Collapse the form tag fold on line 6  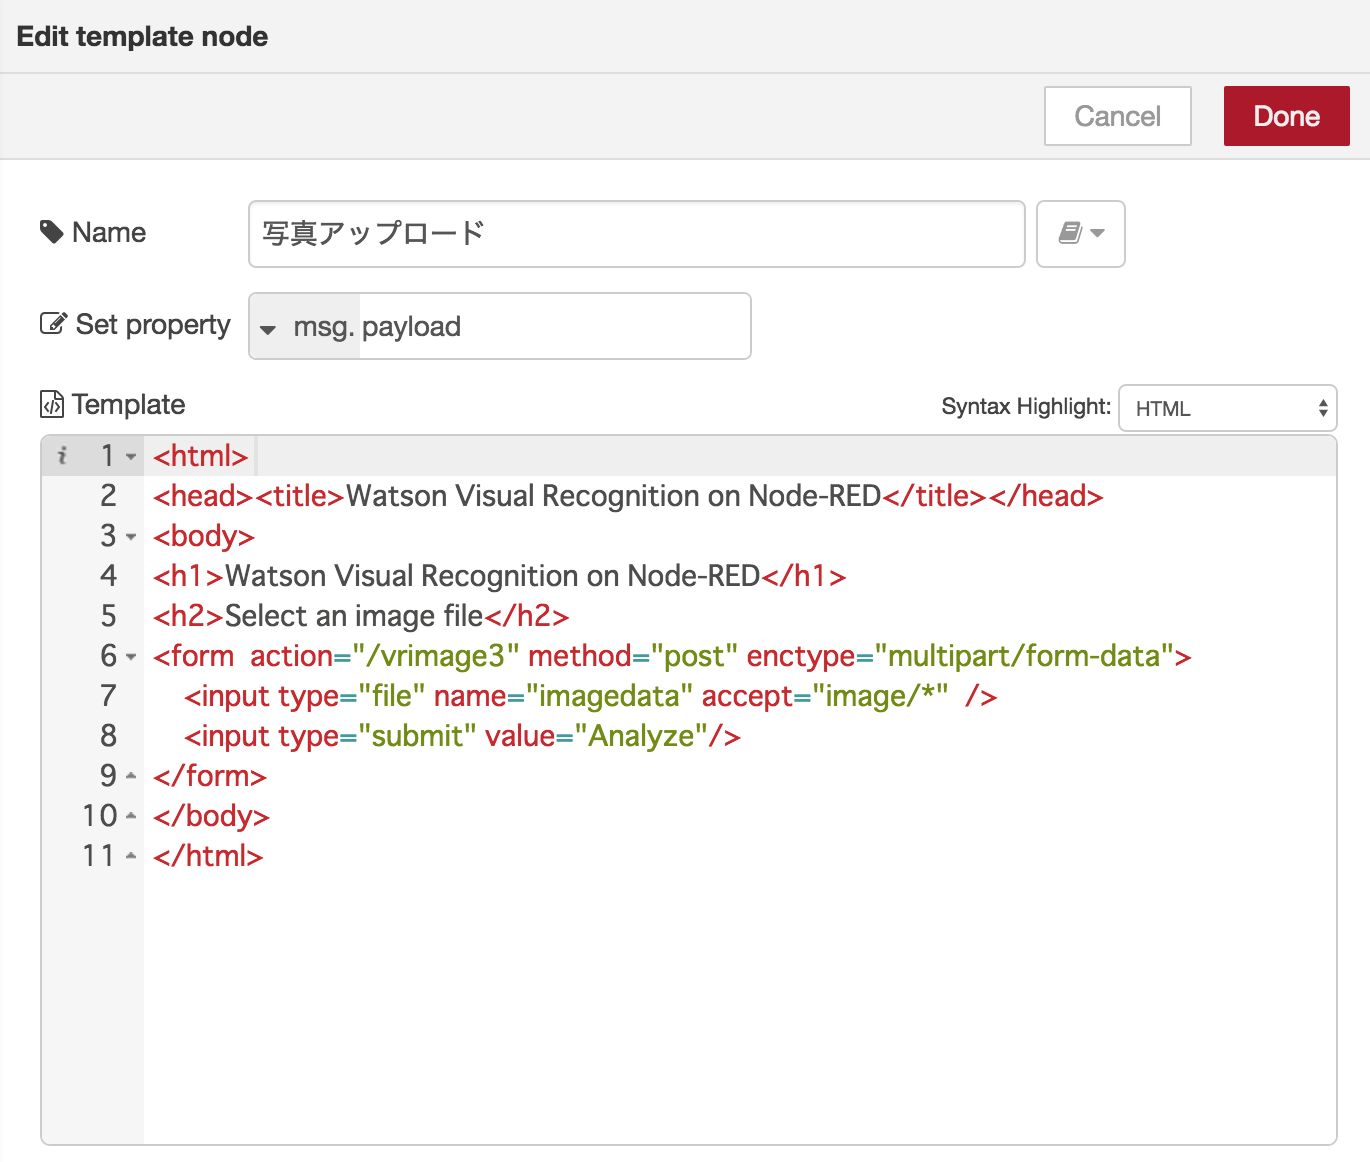(131, 656)
